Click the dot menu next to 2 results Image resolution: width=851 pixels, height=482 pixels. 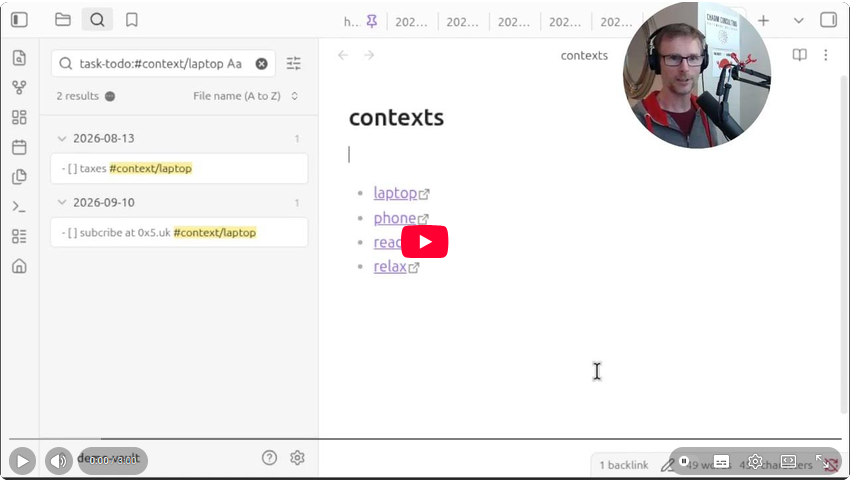(x=110, y=97)
